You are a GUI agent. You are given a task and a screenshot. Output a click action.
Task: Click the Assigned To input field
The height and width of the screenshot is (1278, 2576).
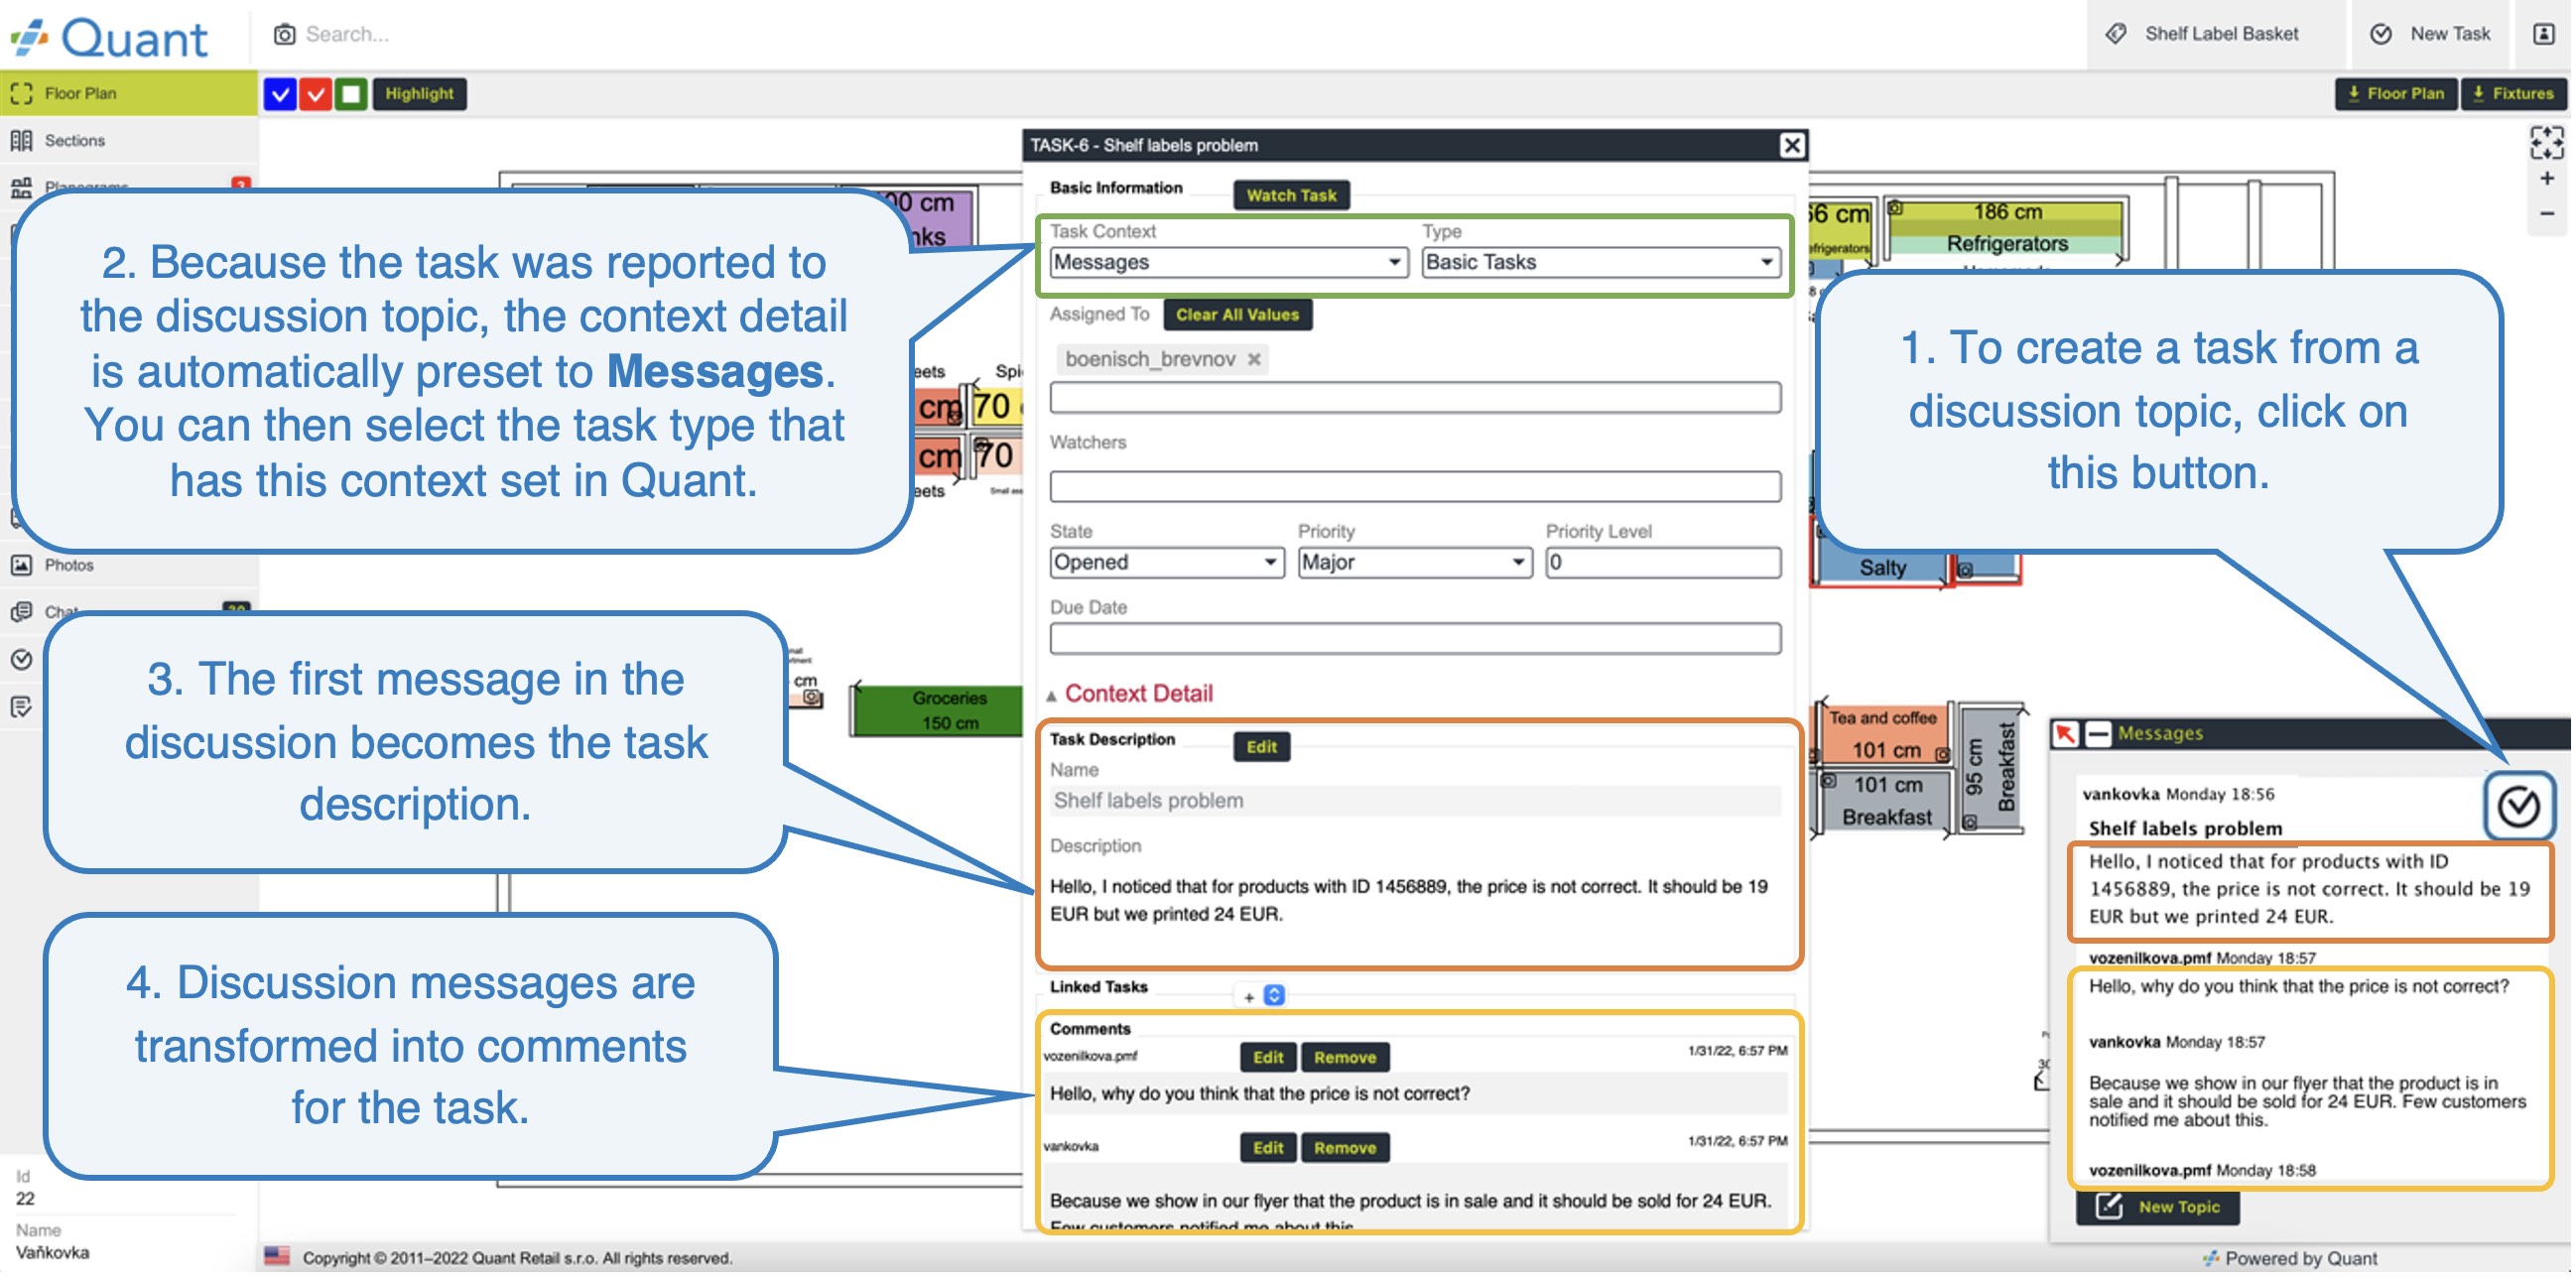coord(1417,399)
